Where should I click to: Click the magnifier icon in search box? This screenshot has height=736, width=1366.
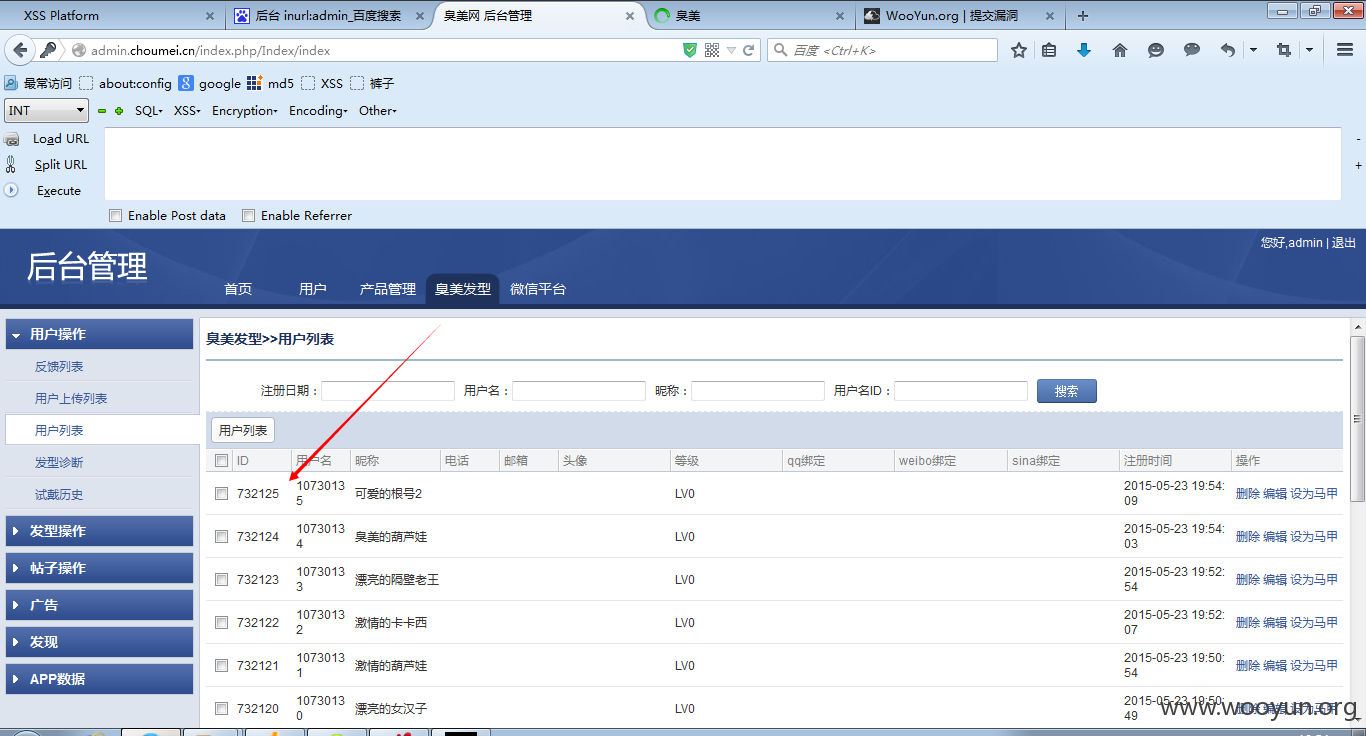pos(781,50)
